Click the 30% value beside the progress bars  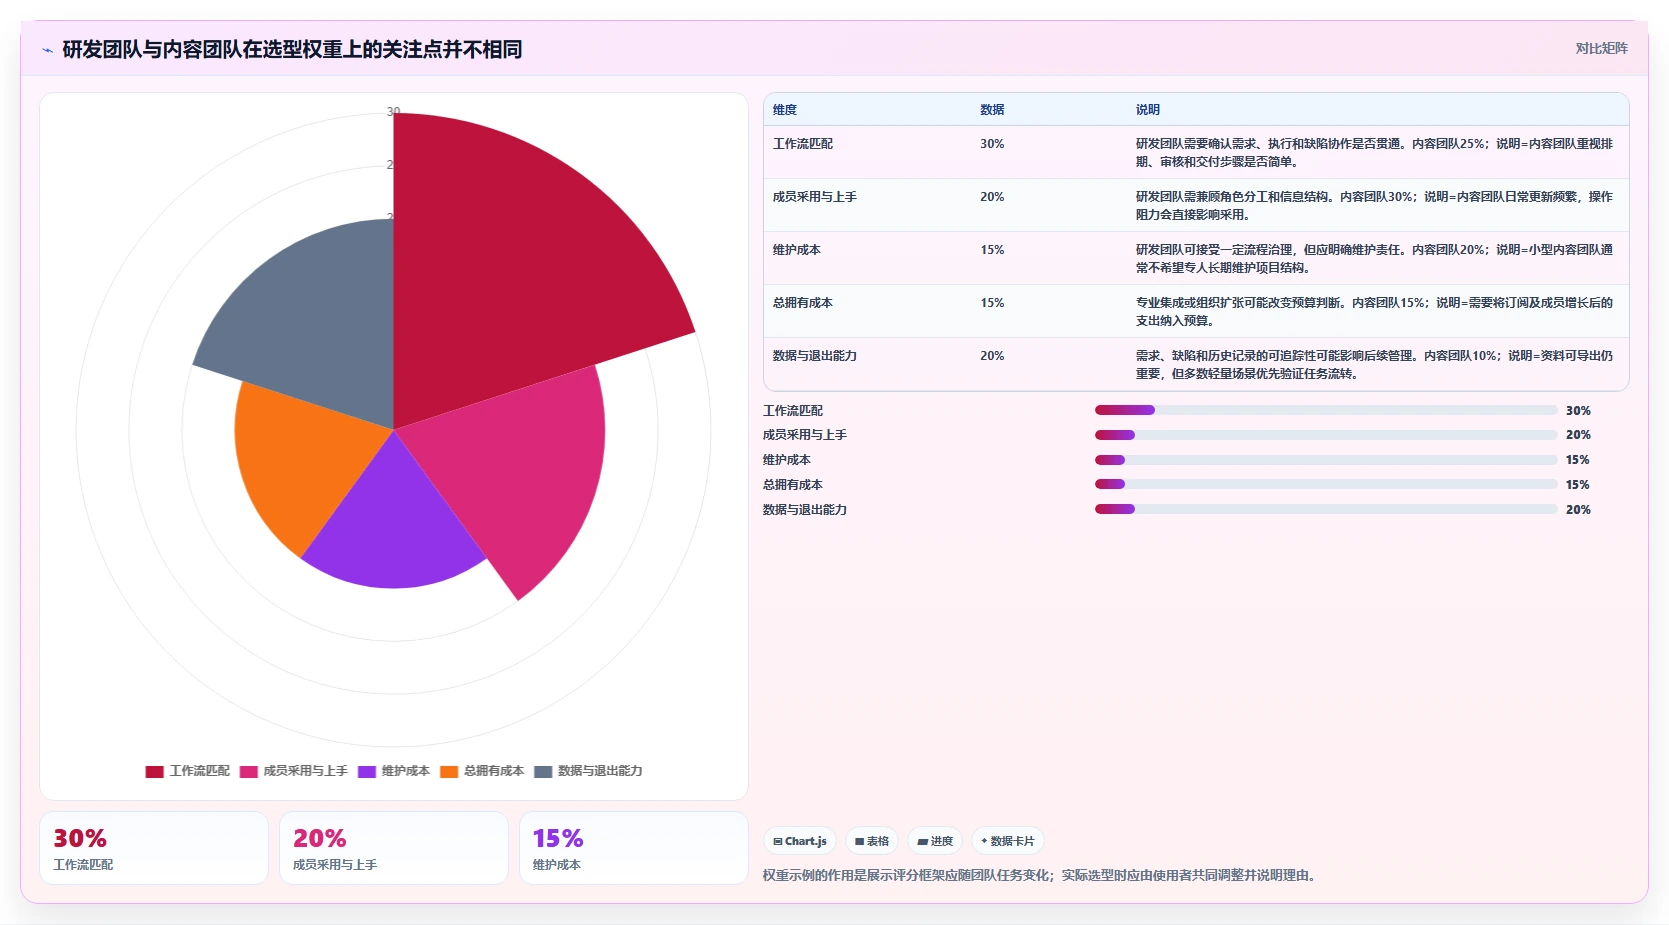tap(1578, 411)
